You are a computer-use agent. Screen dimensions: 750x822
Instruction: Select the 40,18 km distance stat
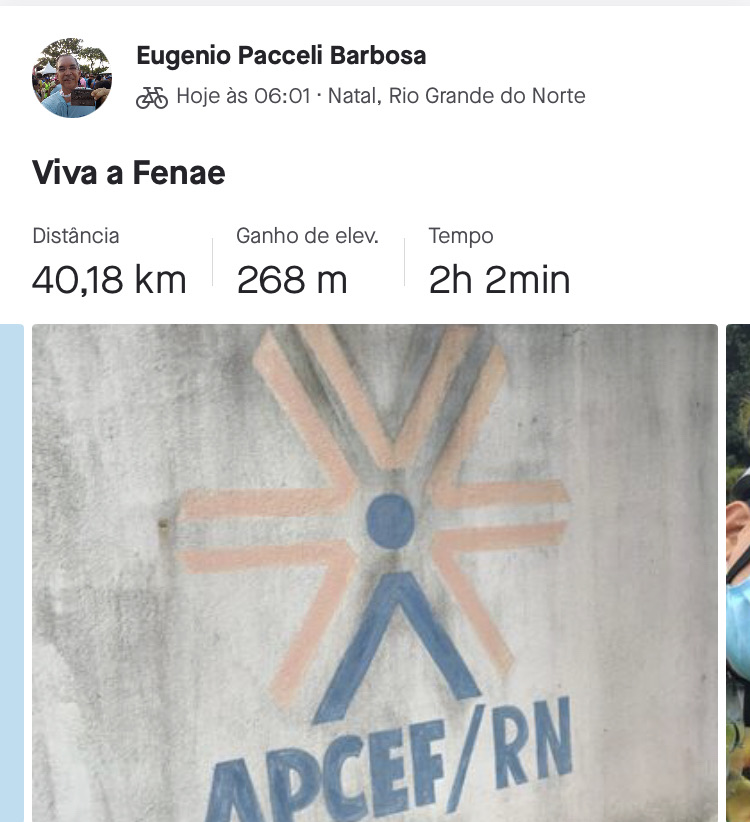tap(109, 280)
